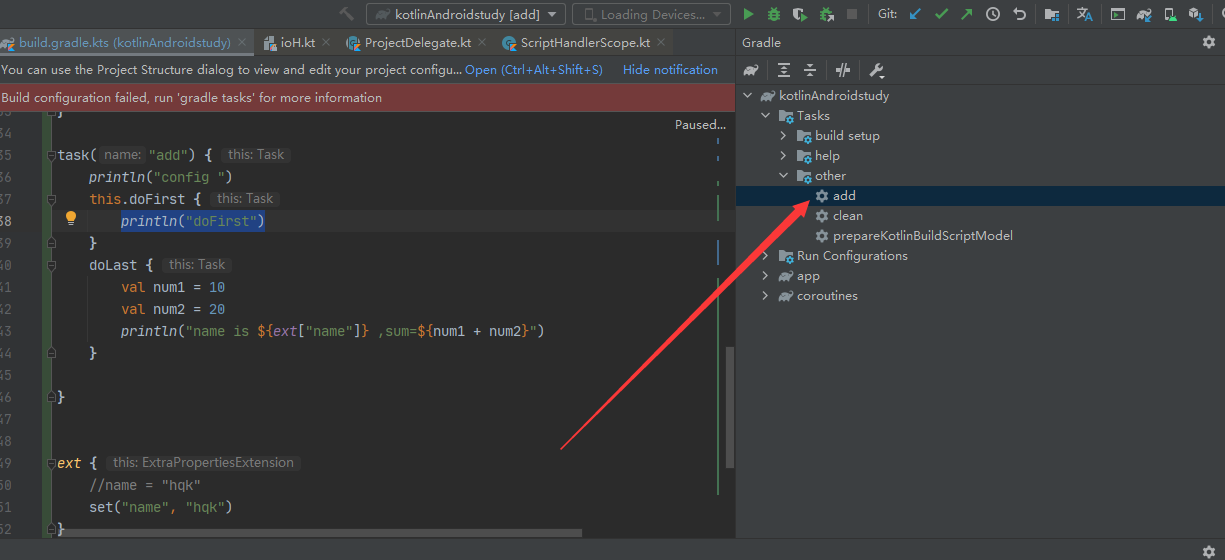1225x560 pixels.
Task: Collapse the other task group
Action: pyautogui.click(x=784, y=176)
